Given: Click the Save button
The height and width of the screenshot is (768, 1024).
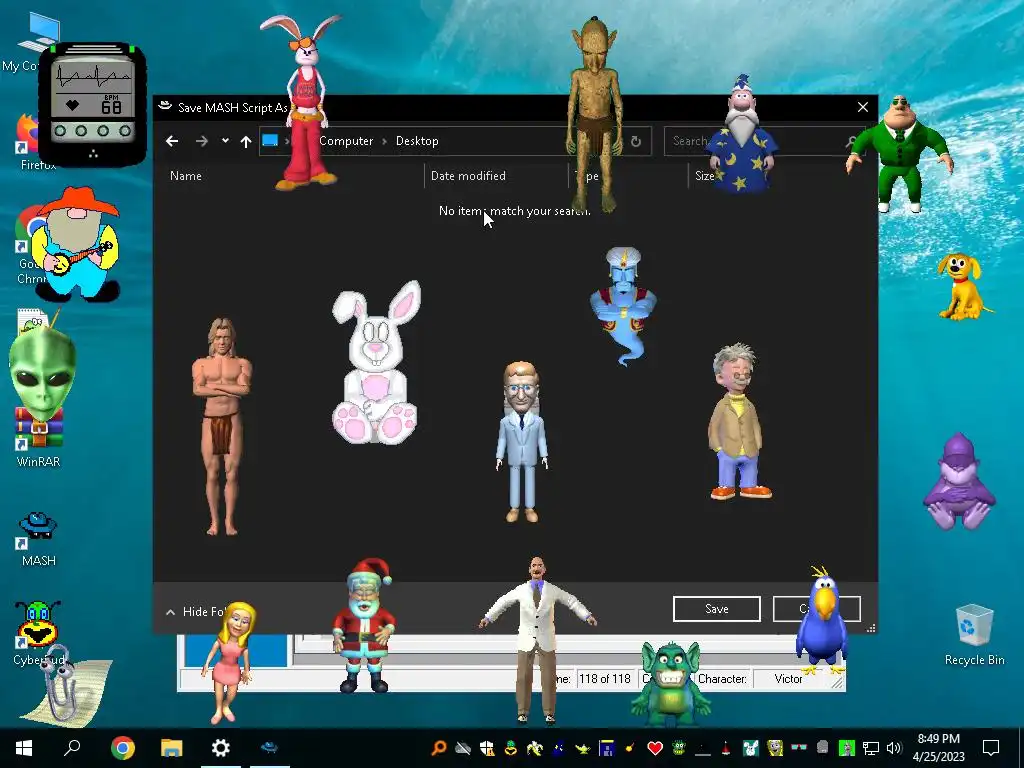Looking at the screenshot, I should 716,609.
